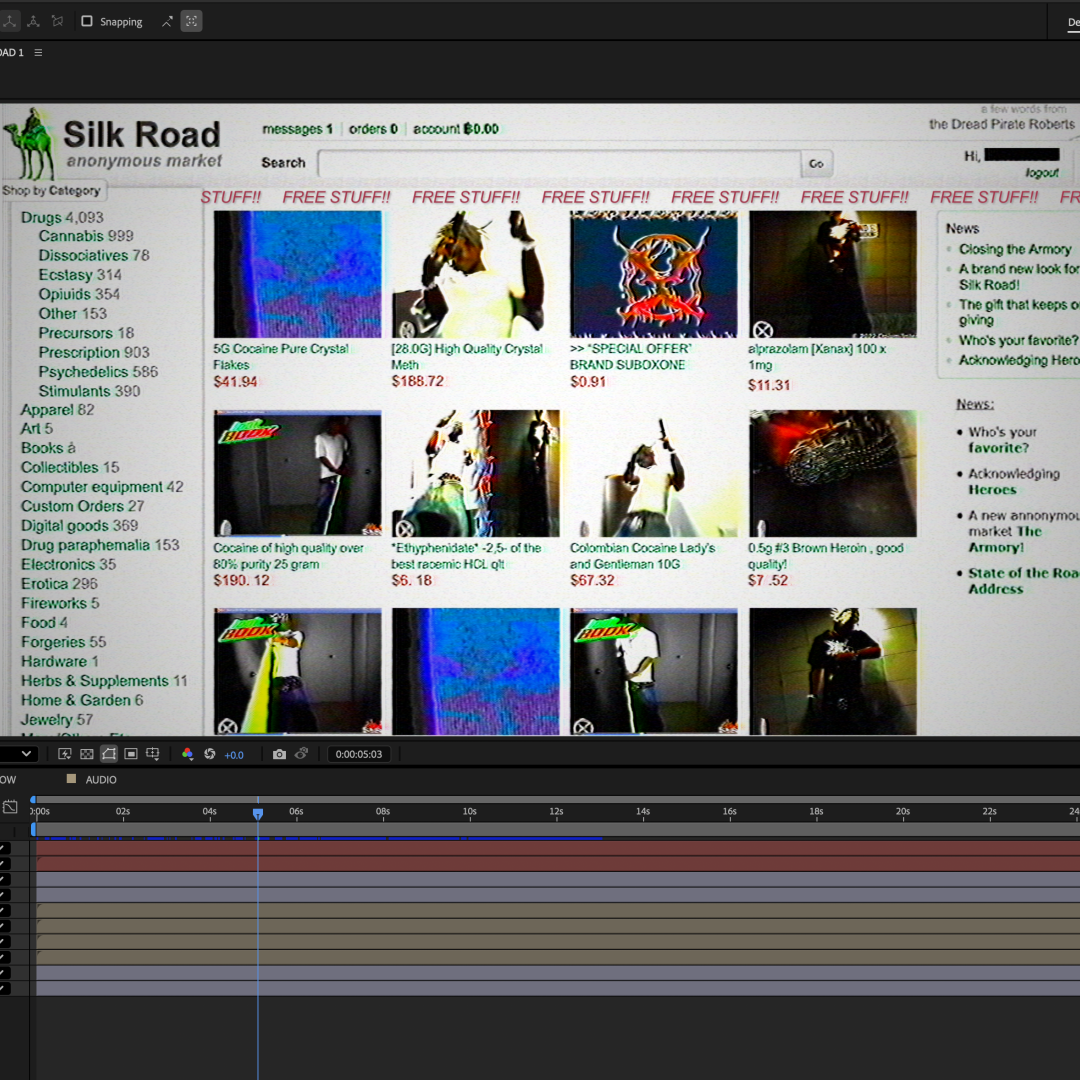Toggle the transparency grid icon
This screenshot has width=1080, height=1080.
click(x=87, y=754)
